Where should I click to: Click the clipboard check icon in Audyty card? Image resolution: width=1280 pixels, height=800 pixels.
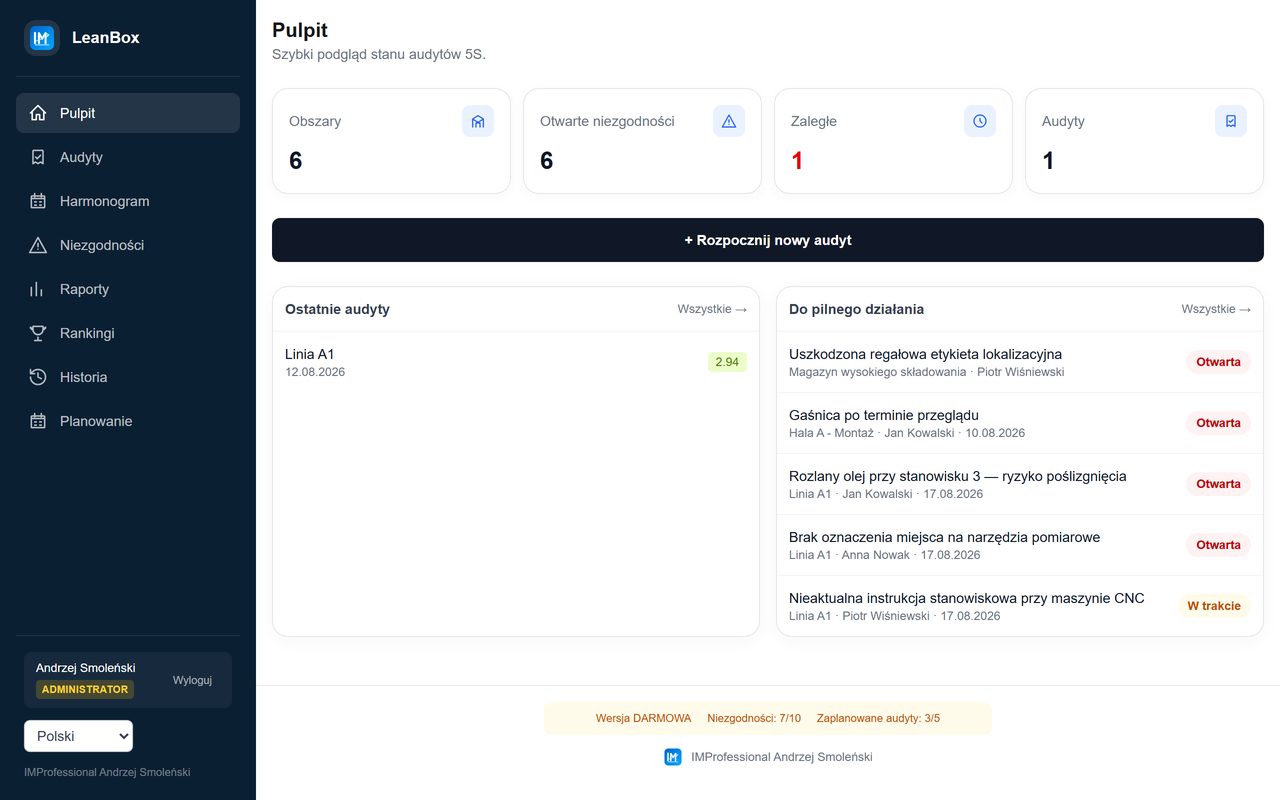pos(1231,121)
